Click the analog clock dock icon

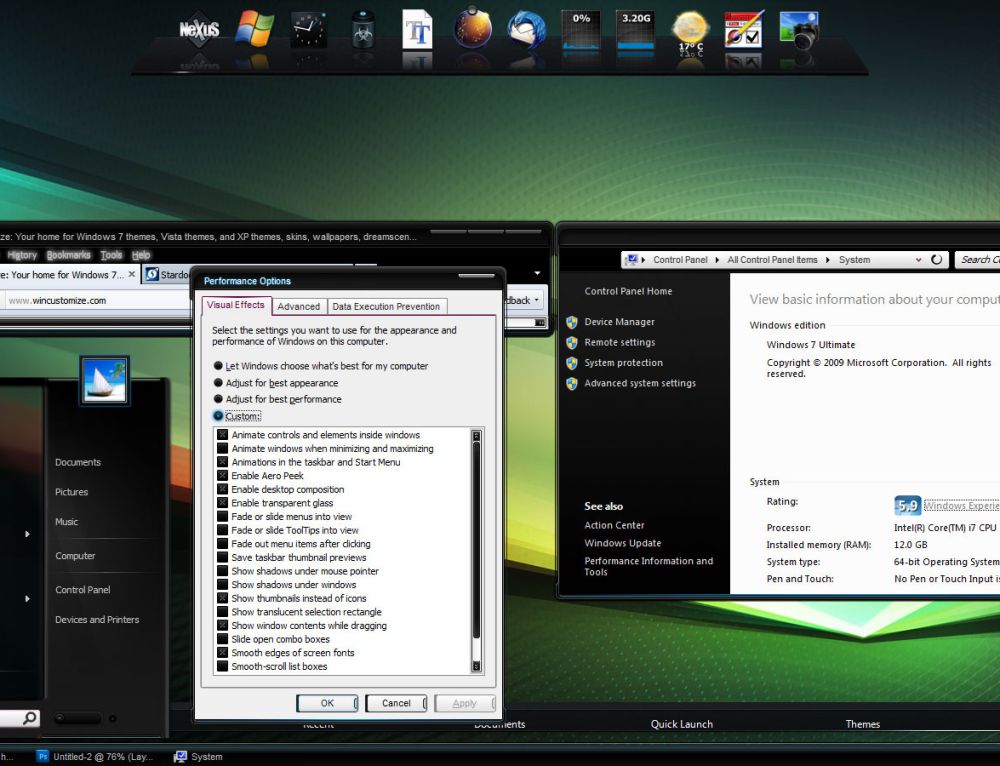pos(309,29)
